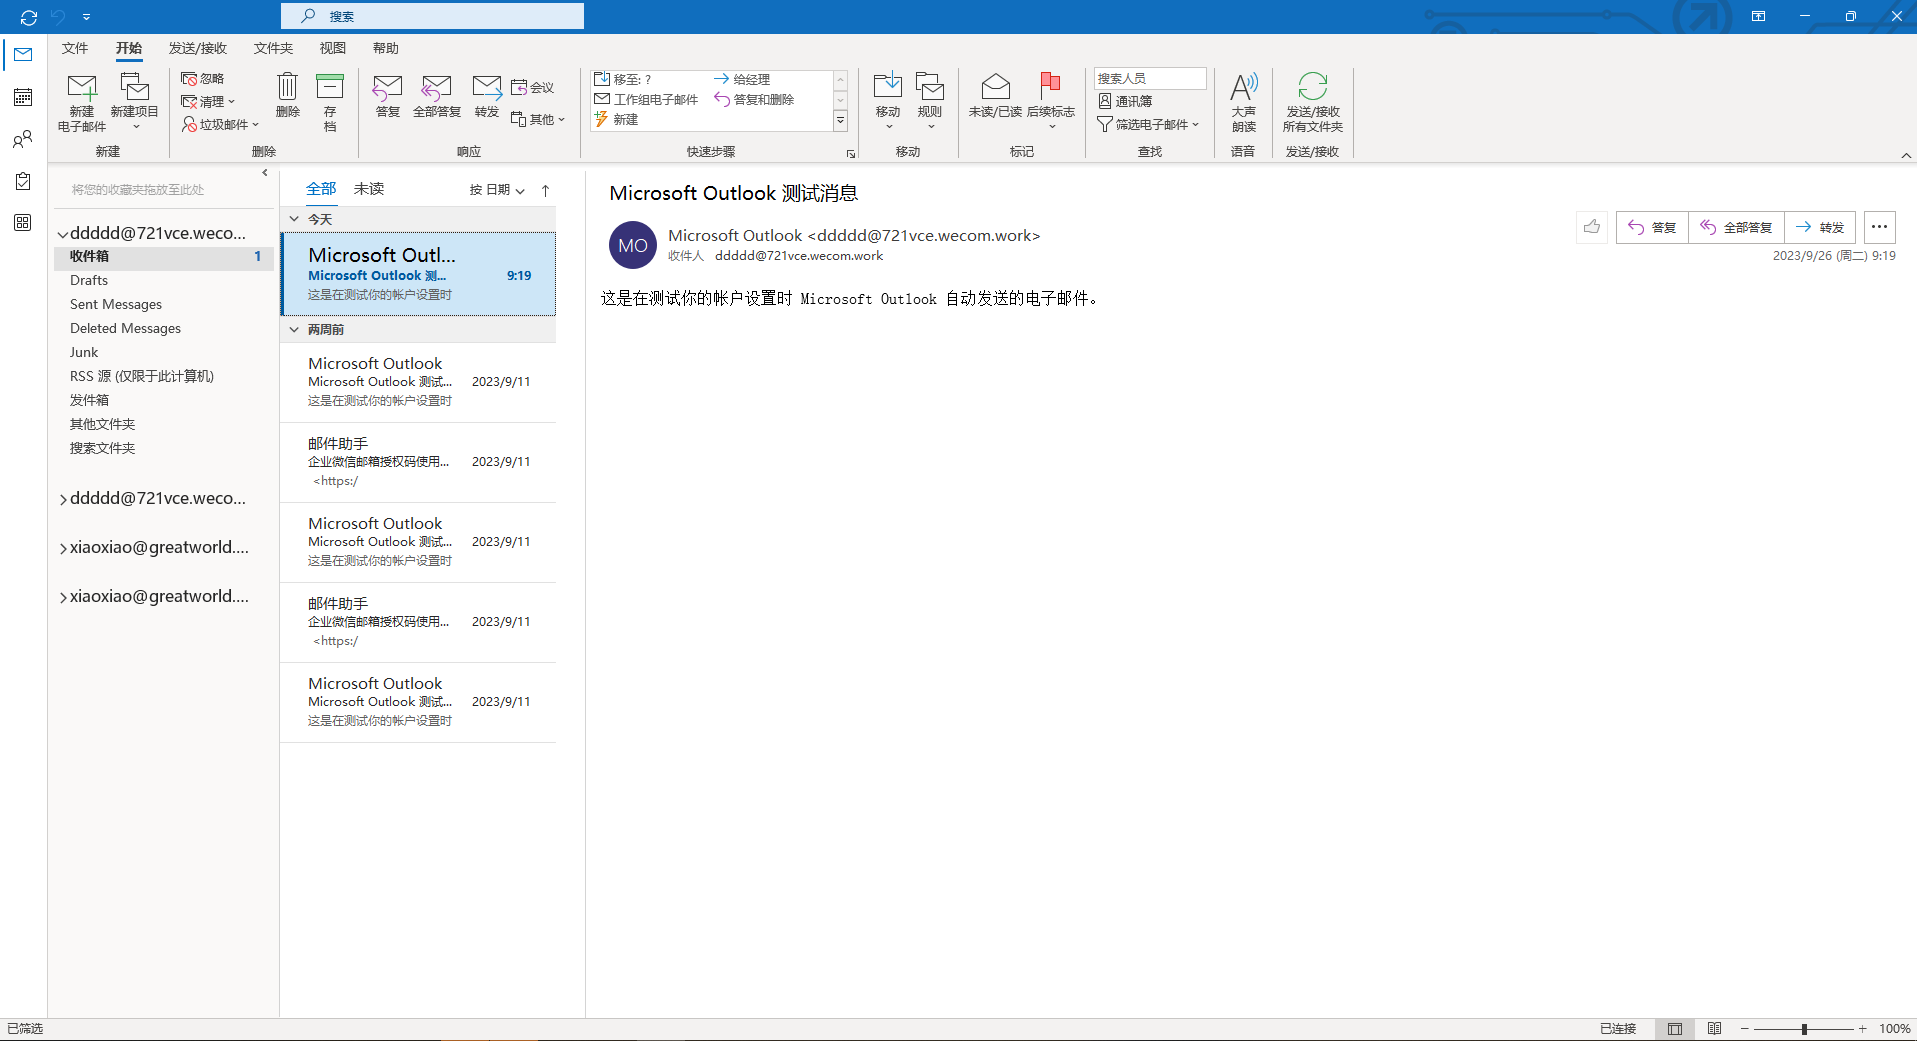Forward the message using 转发 button
The width and height of the screenshot is (1917, 1041).
(1820, 227)
